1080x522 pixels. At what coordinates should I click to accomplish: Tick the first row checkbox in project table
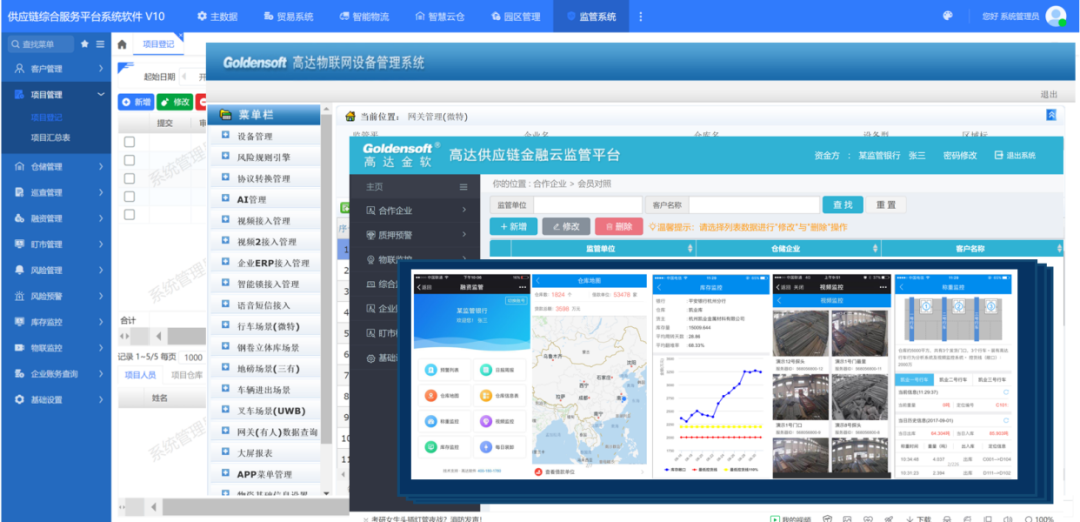(129, 143)
